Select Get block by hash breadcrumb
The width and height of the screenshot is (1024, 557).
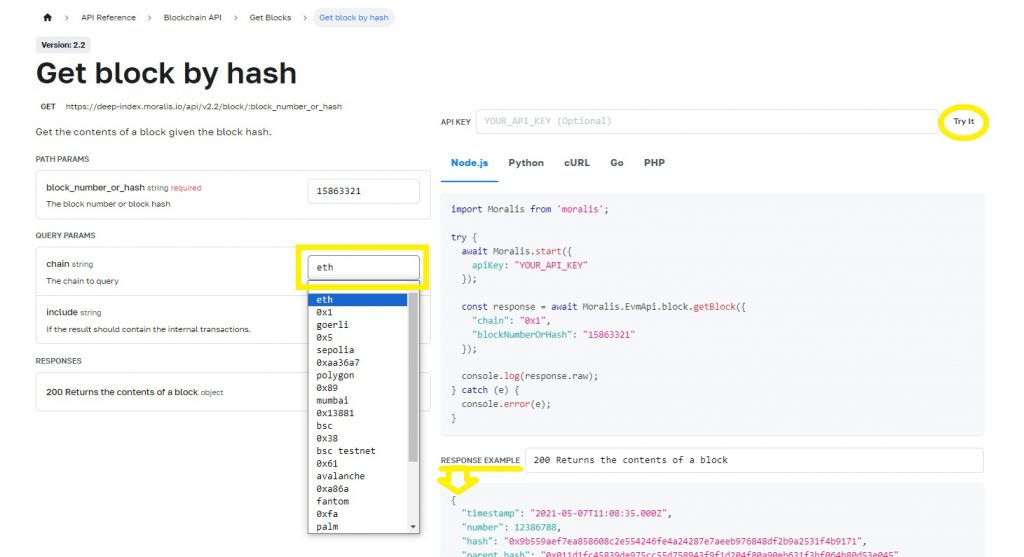click(353, 18)
